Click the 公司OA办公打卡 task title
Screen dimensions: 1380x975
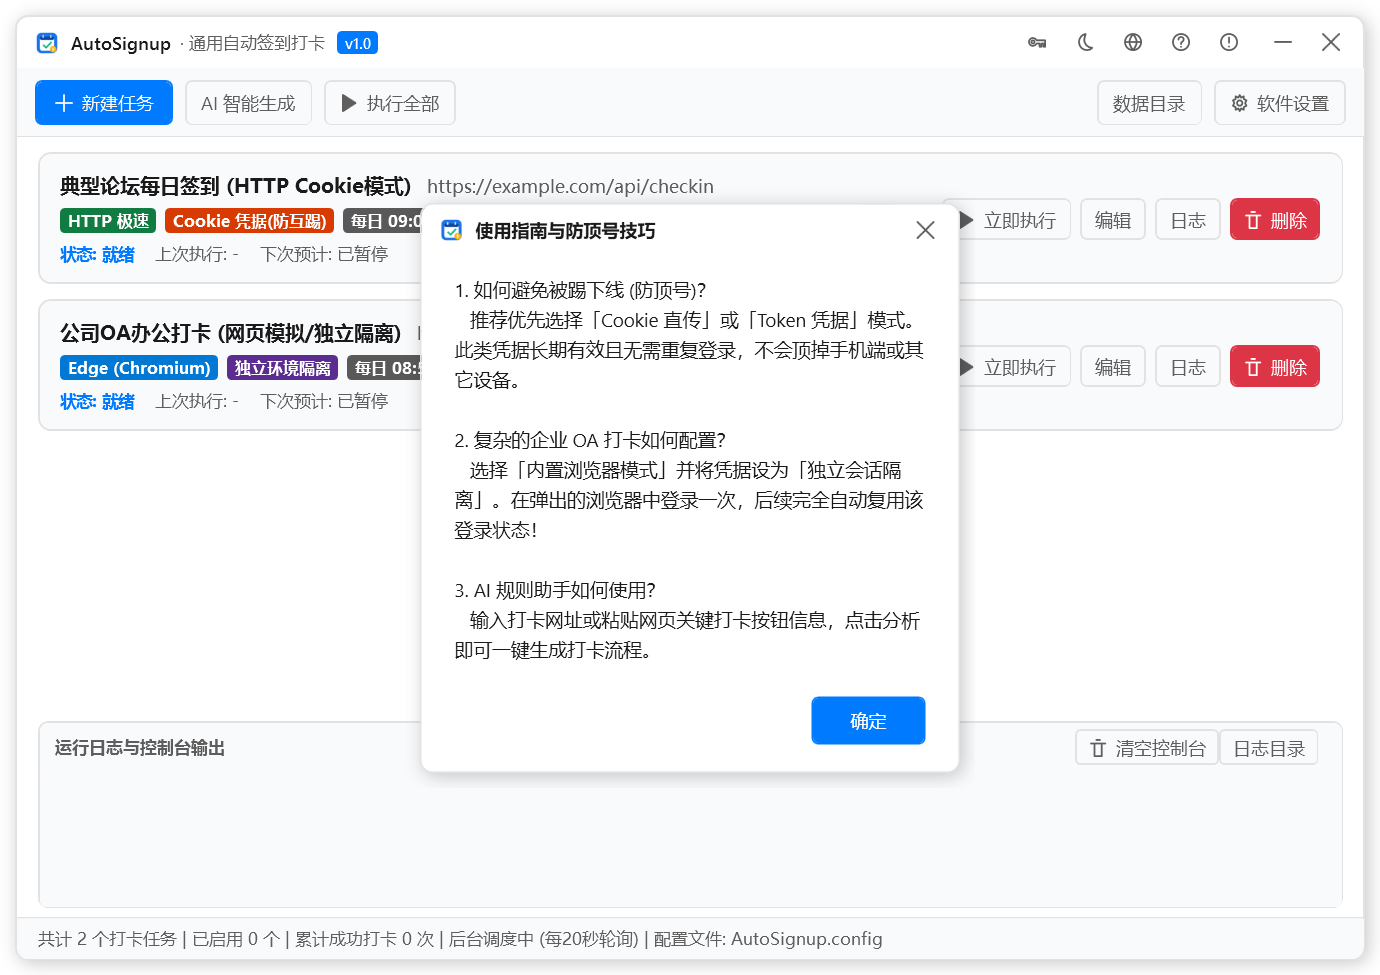[230, 333]
